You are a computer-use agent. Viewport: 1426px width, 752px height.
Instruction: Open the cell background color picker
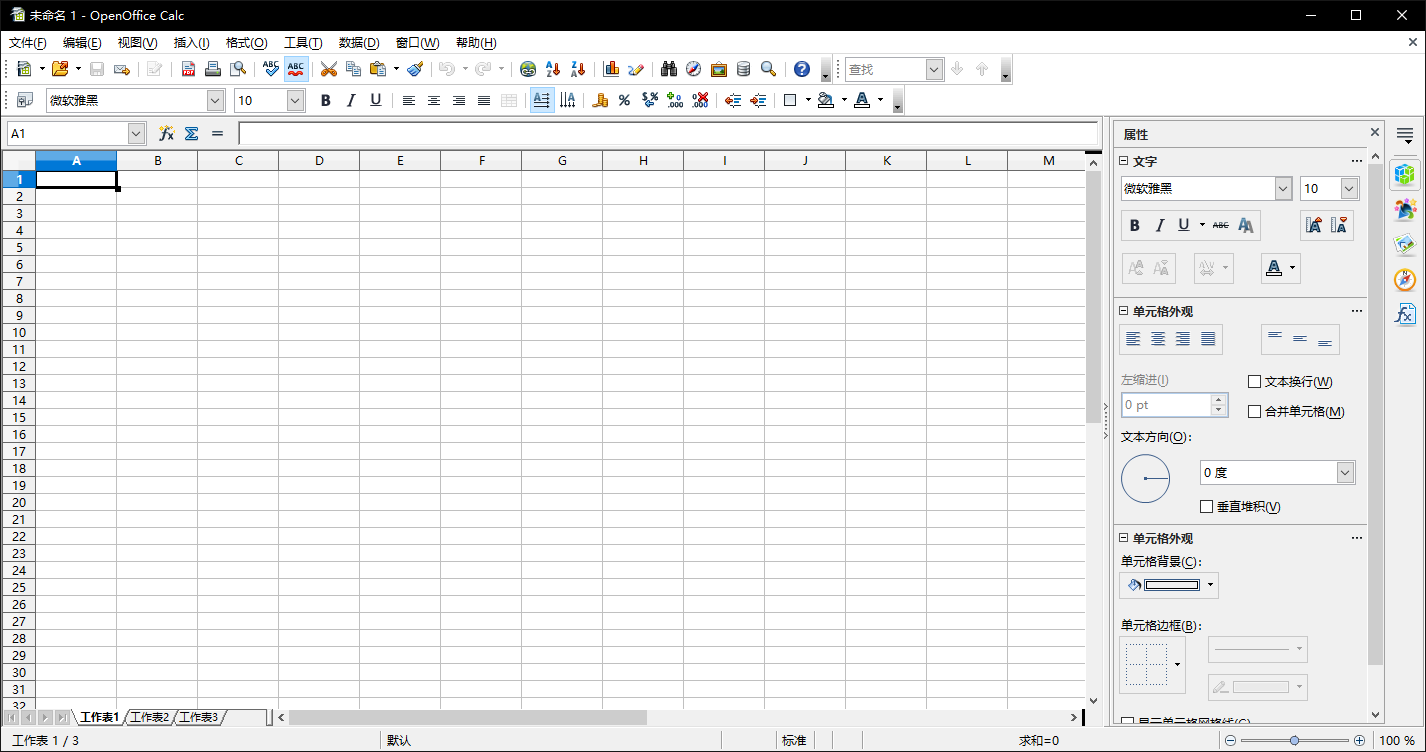point(1210,585)
